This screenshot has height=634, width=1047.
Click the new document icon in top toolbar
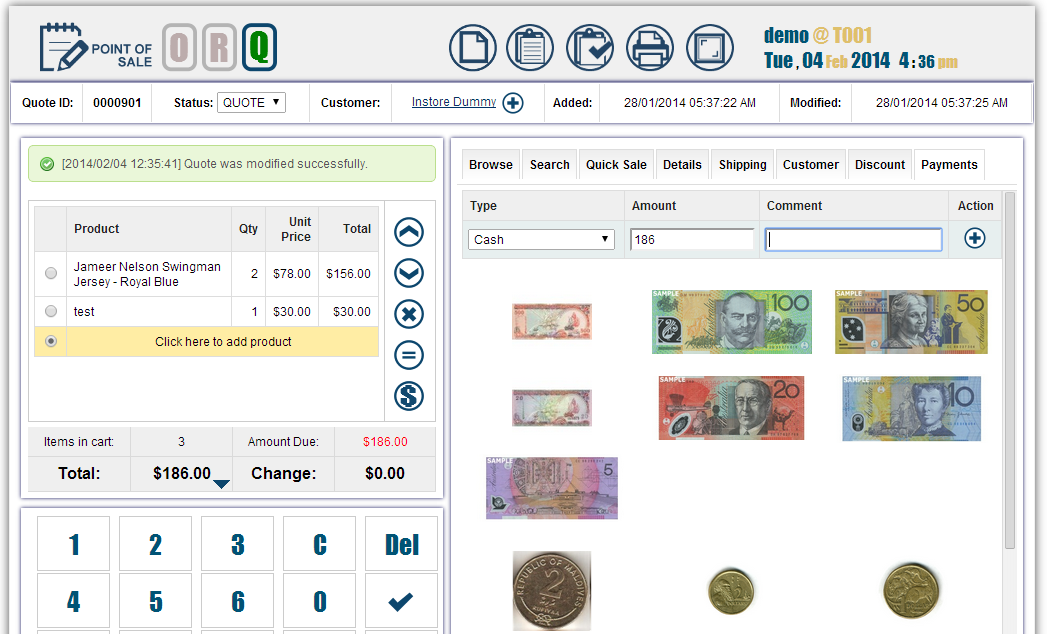coord(472,47)
